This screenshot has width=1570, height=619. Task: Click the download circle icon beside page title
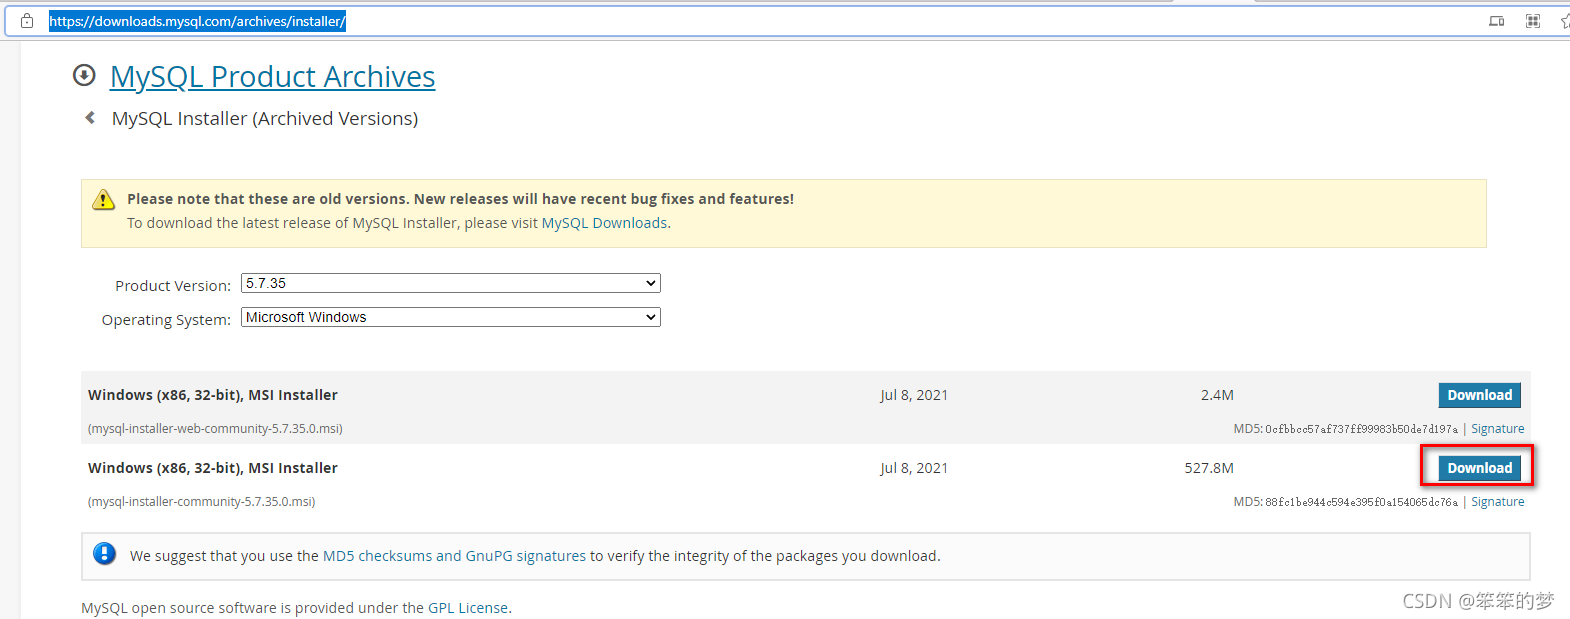point(84,75)
